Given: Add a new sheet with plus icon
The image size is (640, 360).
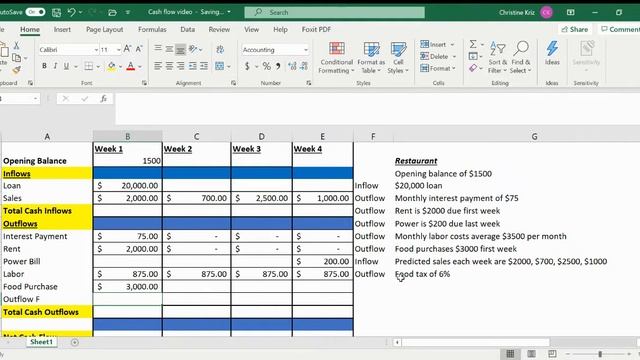Looking at the screenshot, I should pos(75,342).
